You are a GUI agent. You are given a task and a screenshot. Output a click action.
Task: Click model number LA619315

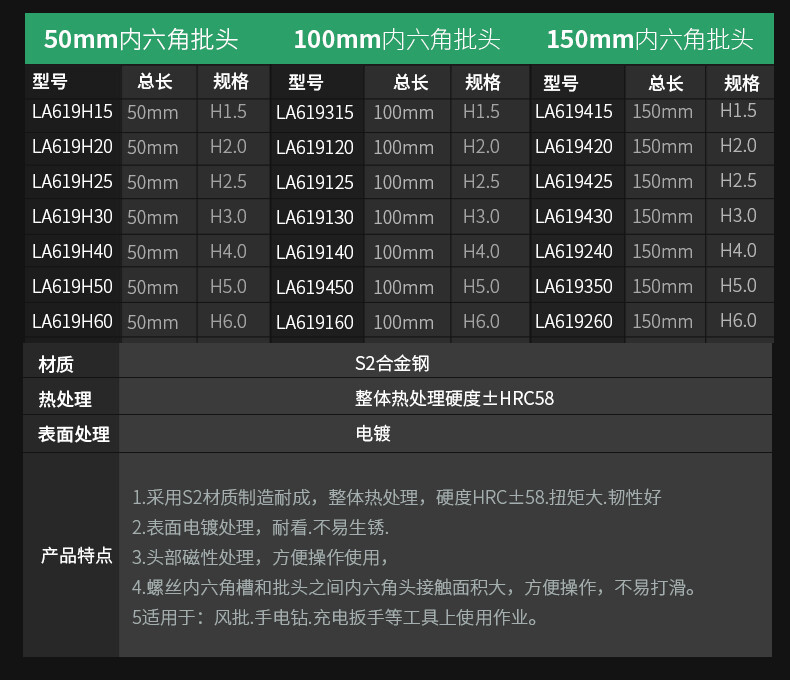(x=315, y=112)
